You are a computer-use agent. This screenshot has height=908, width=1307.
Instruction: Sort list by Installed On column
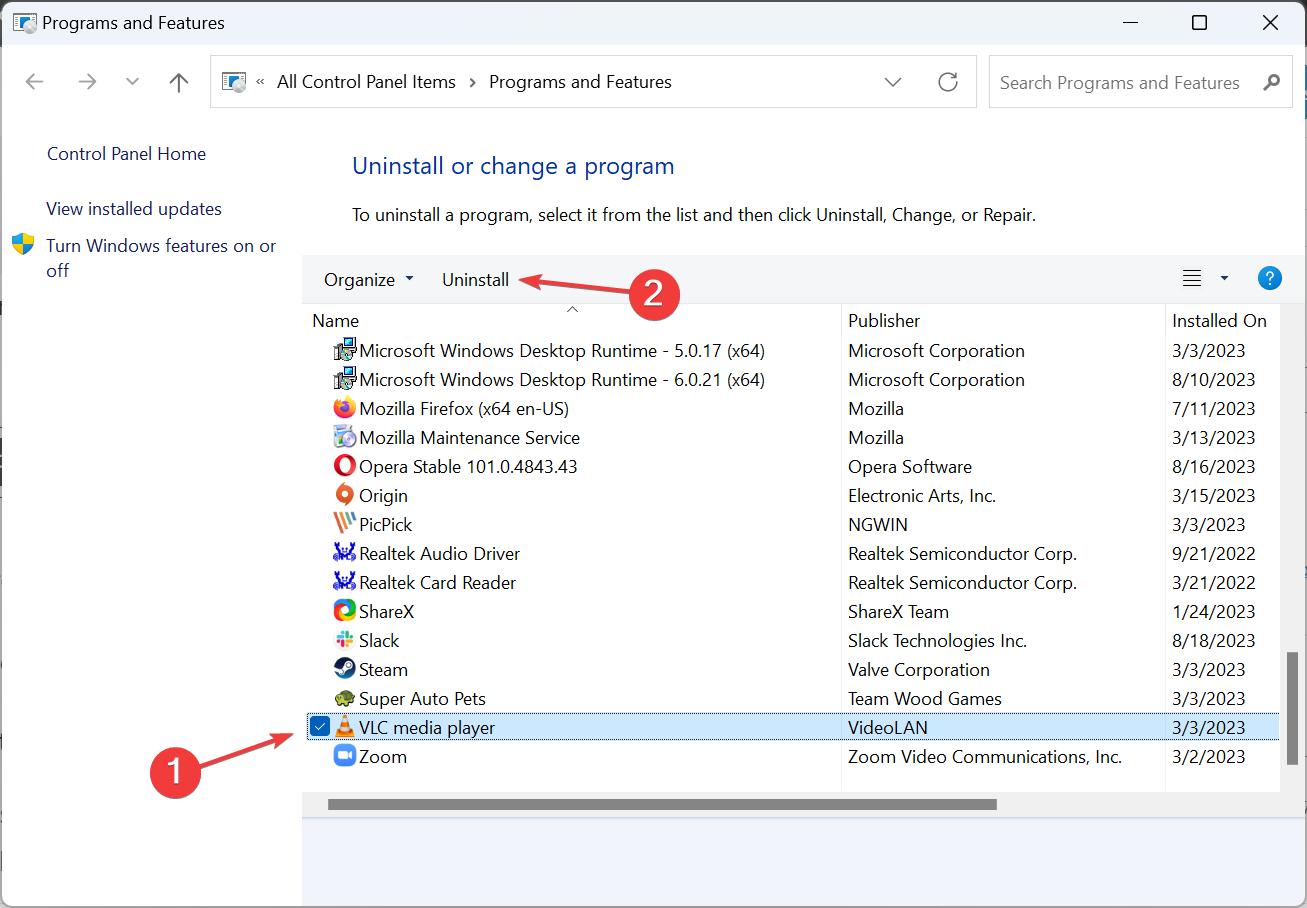[x=1219, y=320]
